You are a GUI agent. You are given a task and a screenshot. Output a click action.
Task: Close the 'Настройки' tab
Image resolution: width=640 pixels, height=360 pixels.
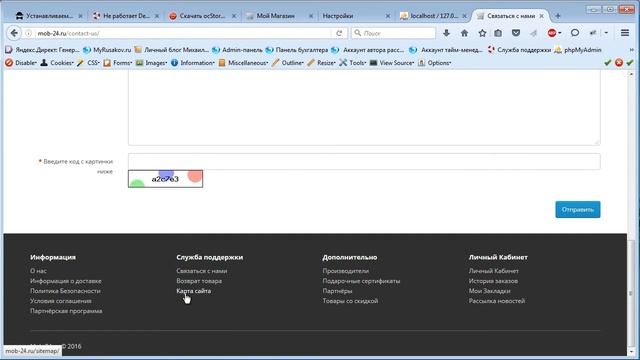[x=388, y=16]
